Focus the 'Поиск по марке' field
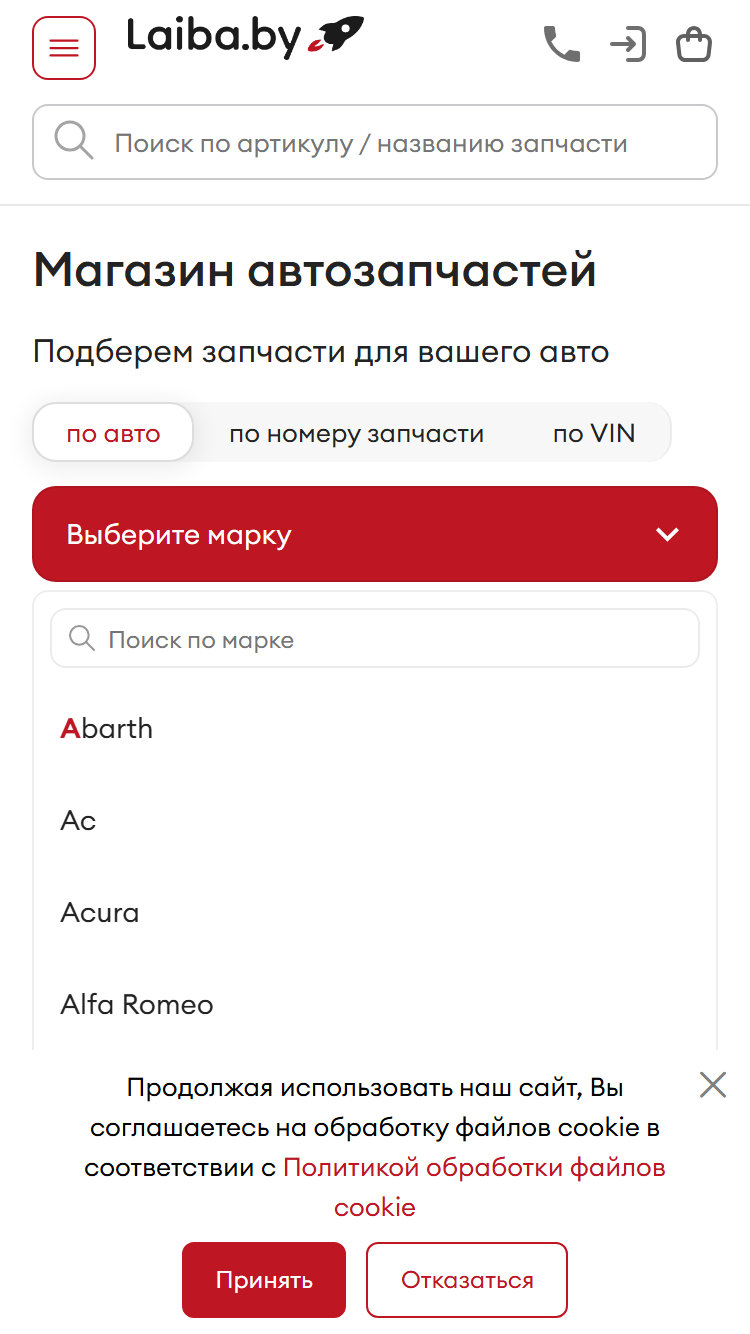 pos(375,638)
